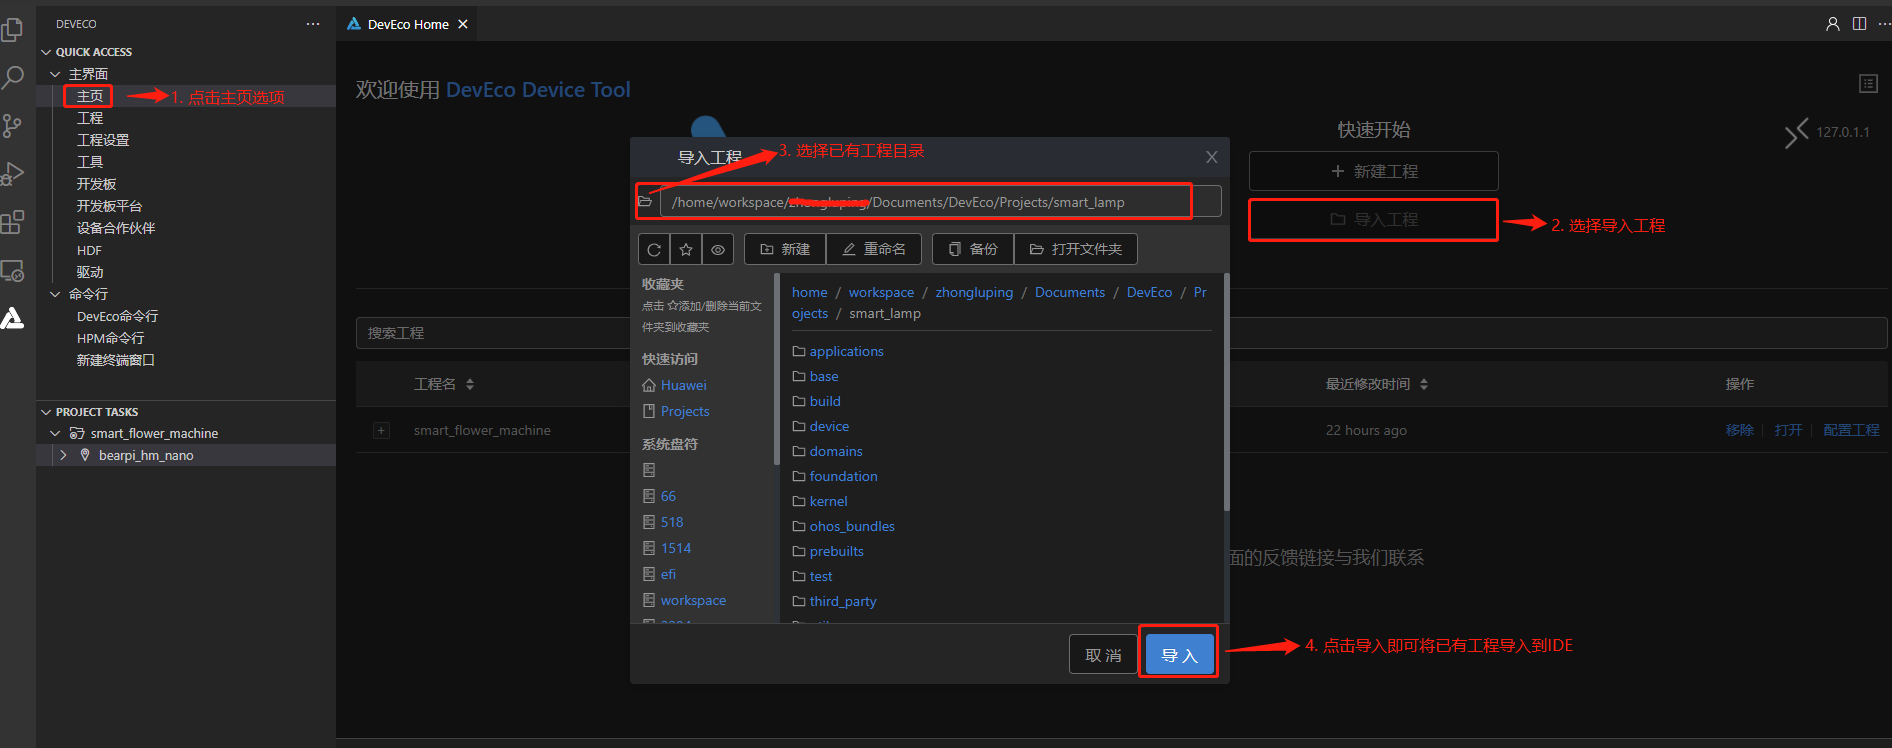Open 工具 in the sidebar
Image resolution: width=1892 pixels, height=748 pixels.
[x=90, y=162]
